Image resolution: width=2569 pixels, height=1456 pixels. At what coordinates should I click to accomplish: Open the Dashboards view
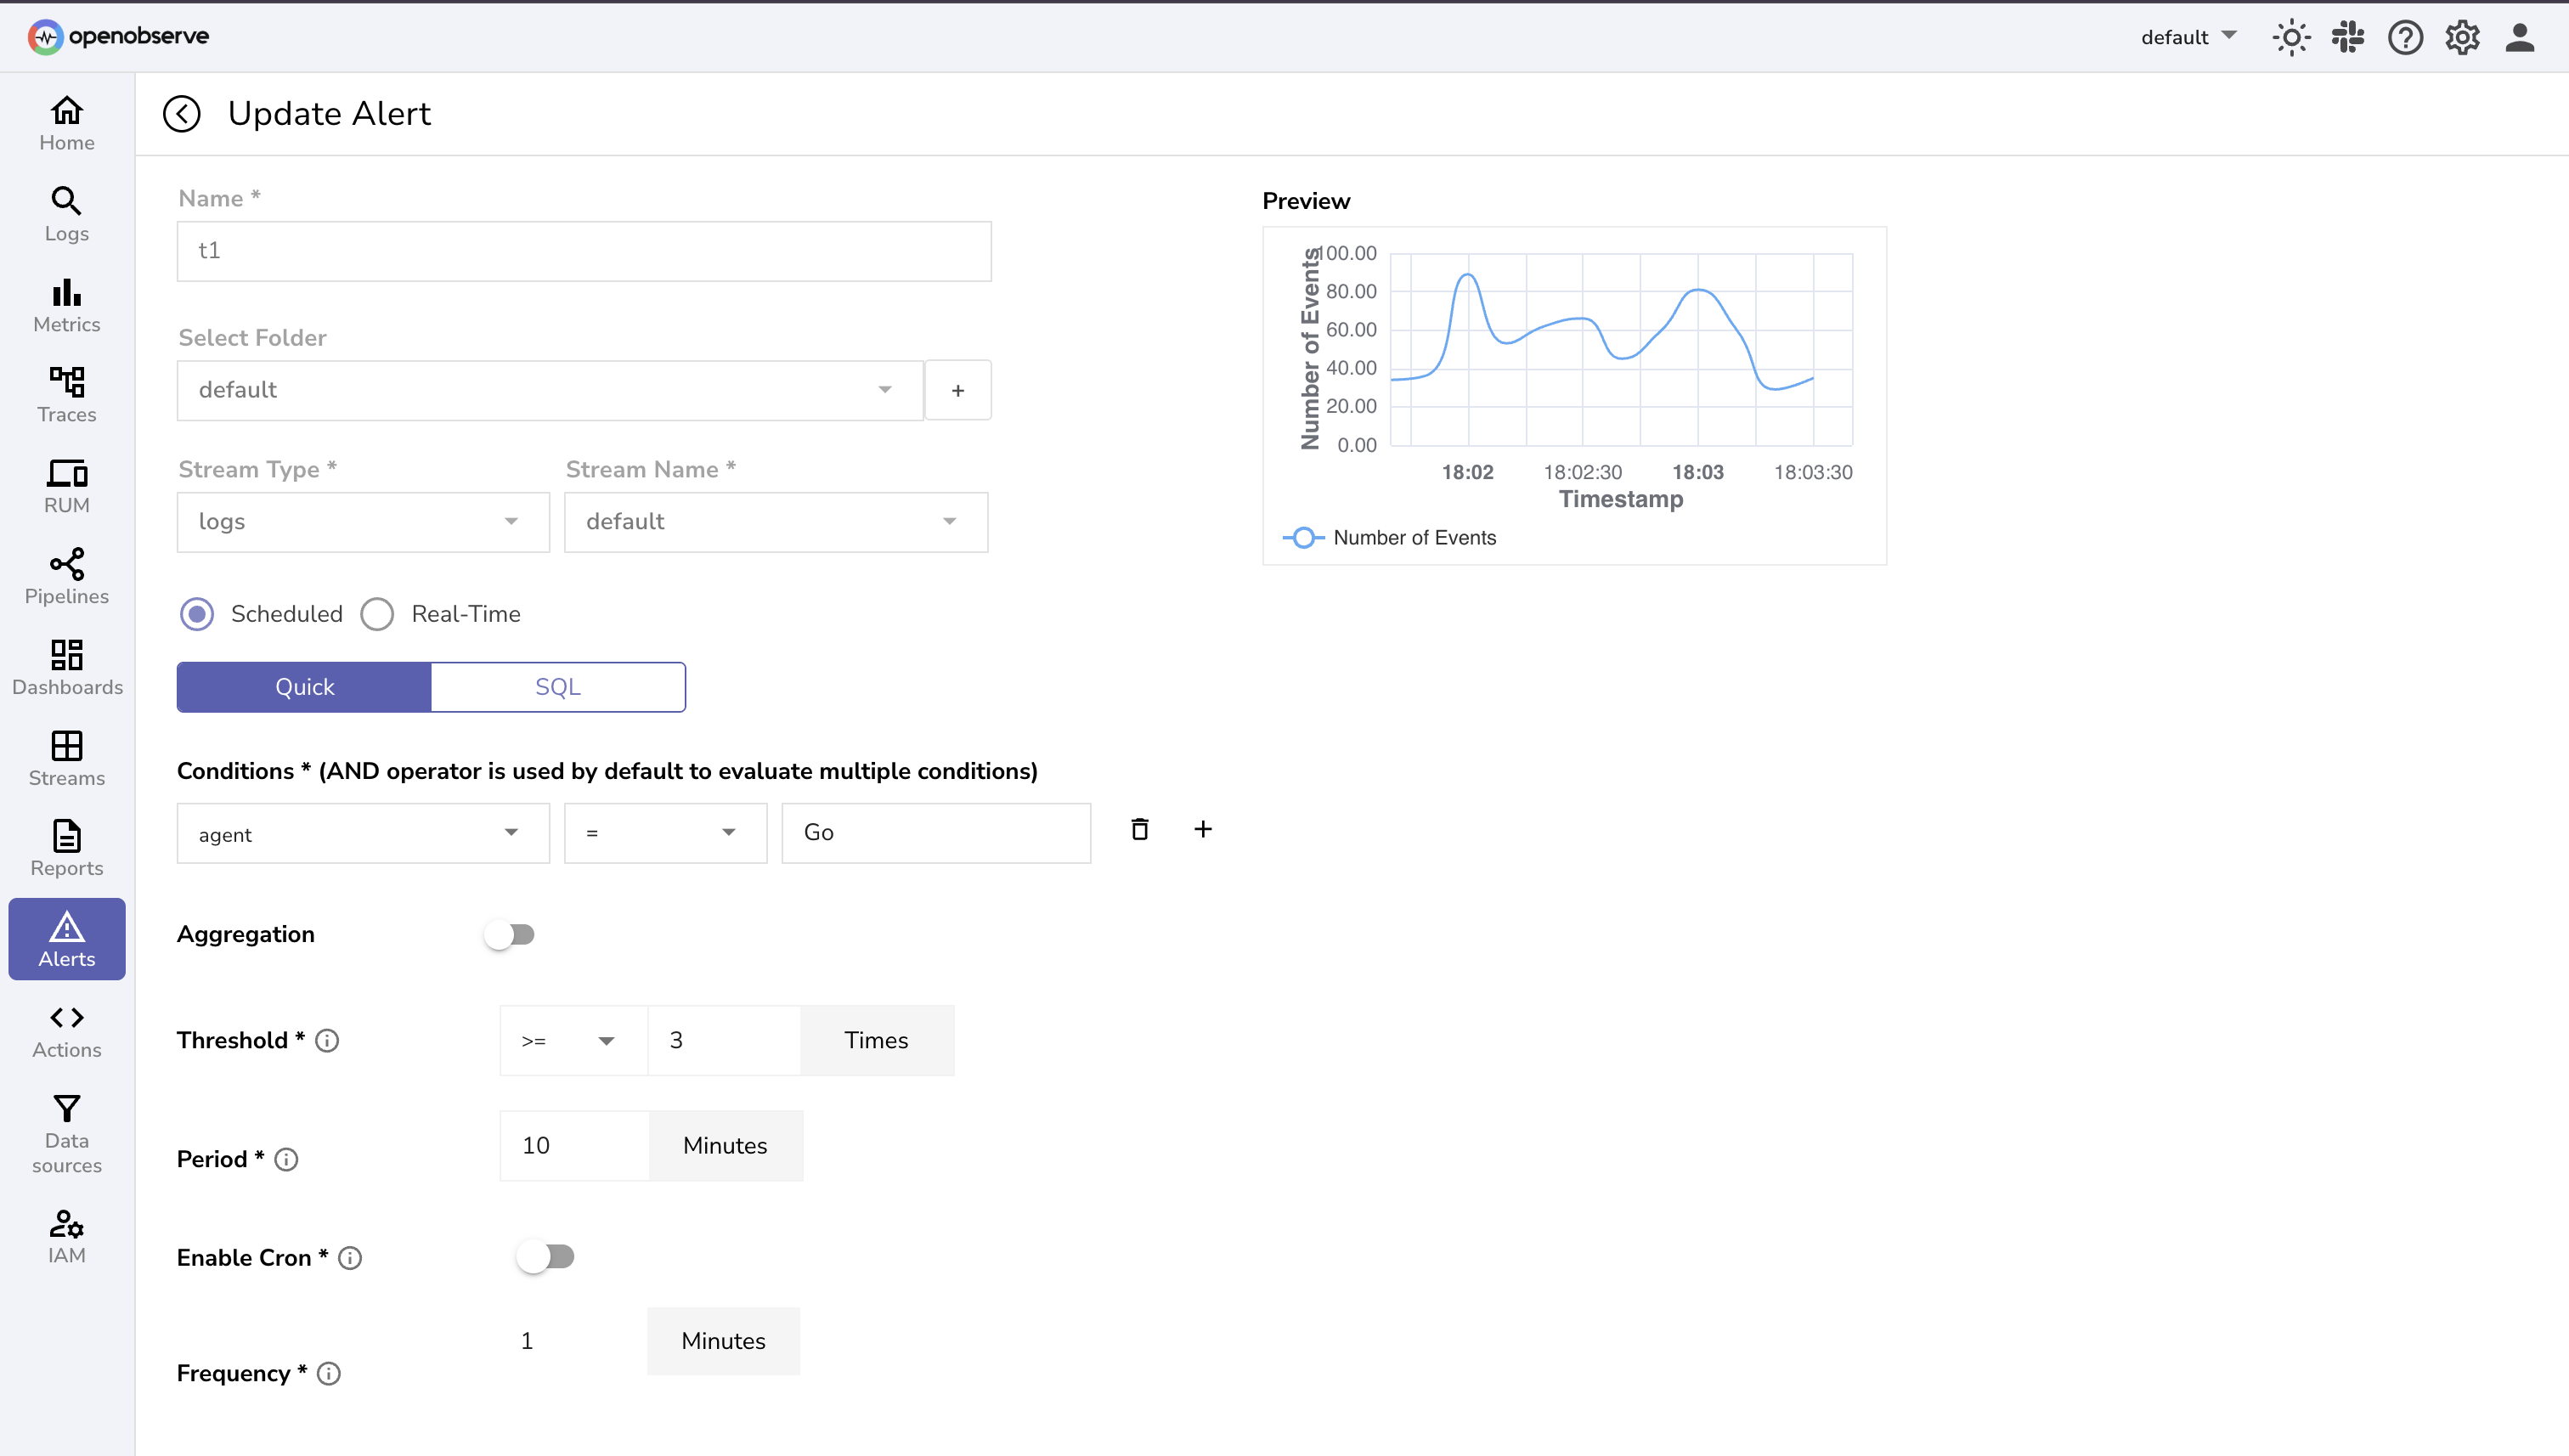click(66, 666)
